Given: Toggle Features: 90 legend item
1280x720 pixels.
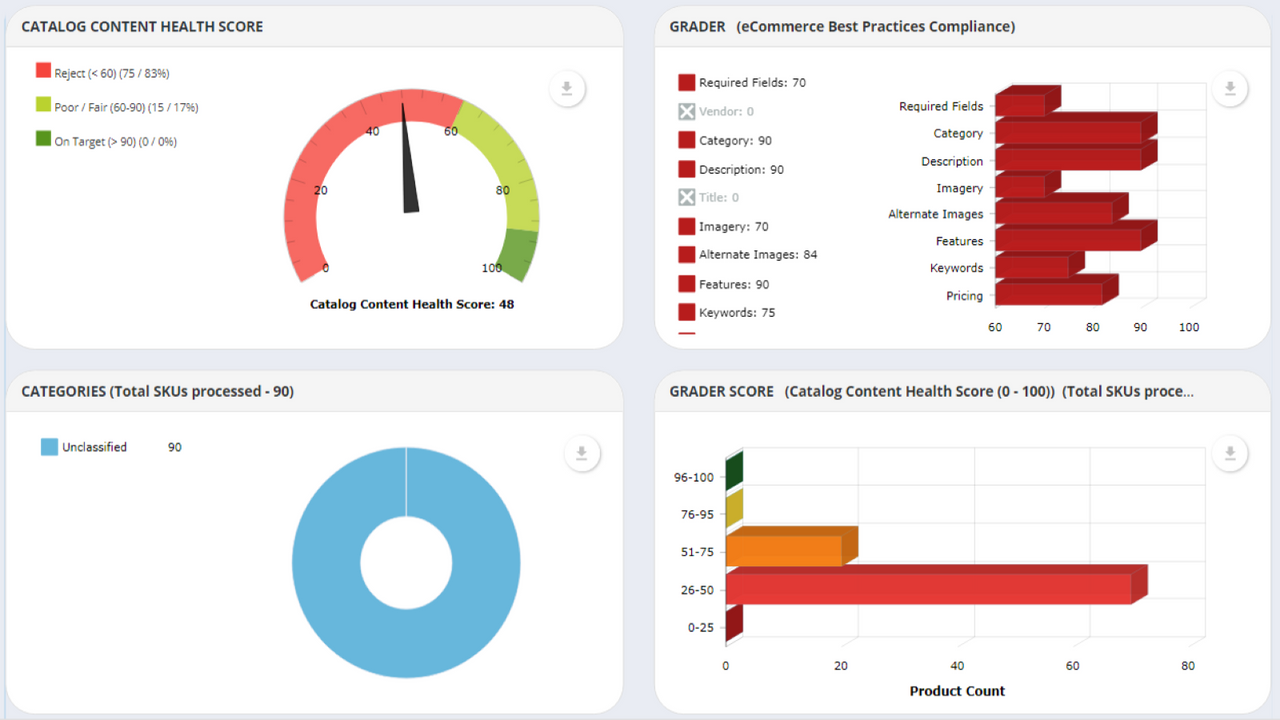Looking at the screenshot, I should (x=724, y=284).
